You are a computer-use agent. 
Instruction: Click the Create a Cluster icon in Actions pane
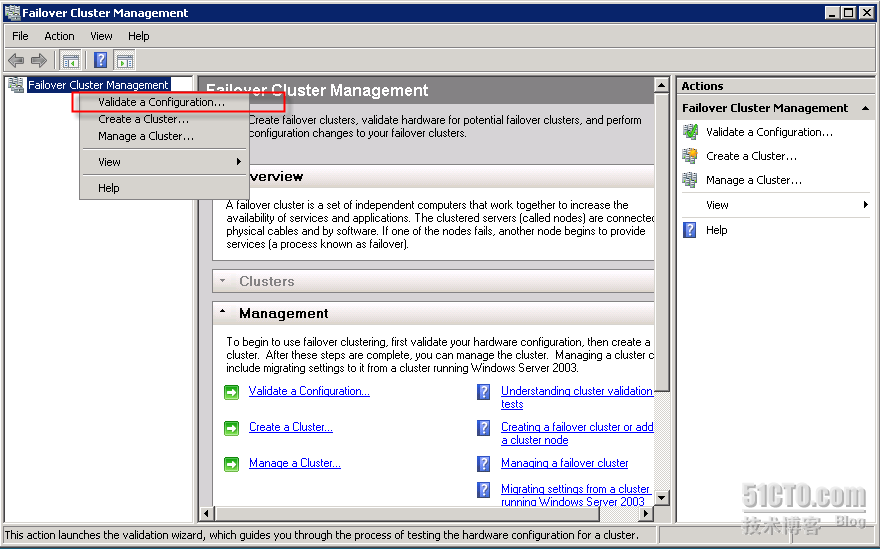[x=690, y=156]
